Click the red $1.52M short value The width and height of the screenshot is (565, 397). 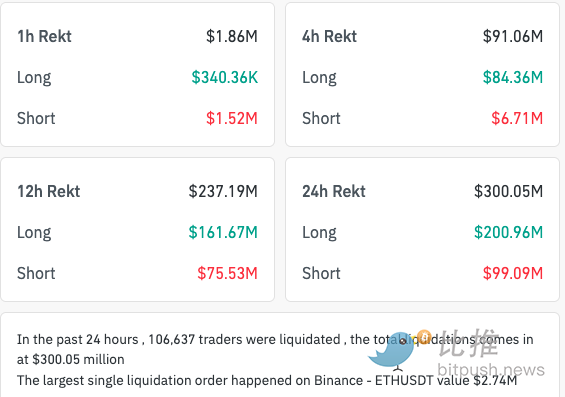(x=232, y=119)
